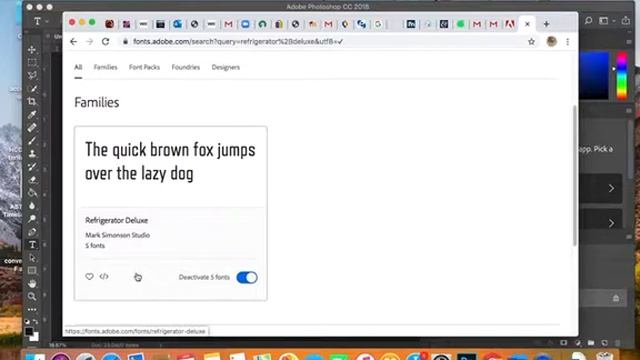Viewport: 640px width, 360px height.
Task: Select the Blur tool
Action: 32,206
